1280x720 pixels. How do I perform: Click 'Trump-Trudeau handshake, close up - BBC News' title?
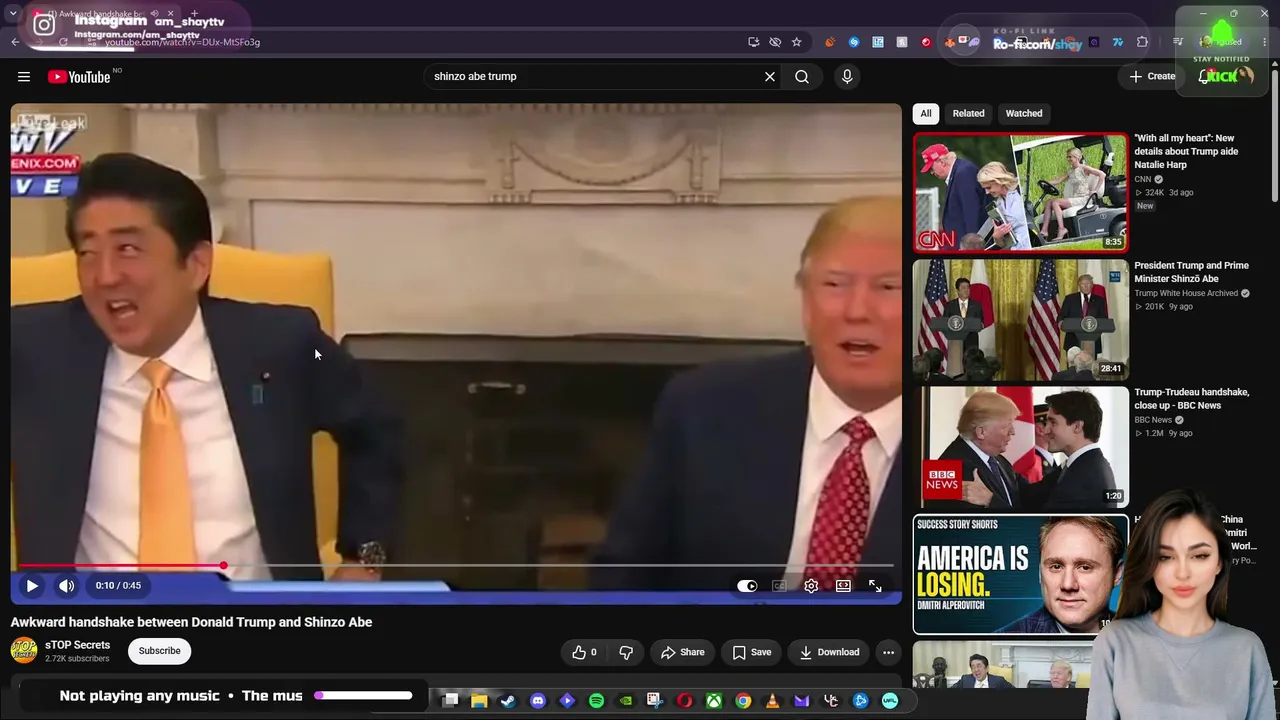point(1191,399)
